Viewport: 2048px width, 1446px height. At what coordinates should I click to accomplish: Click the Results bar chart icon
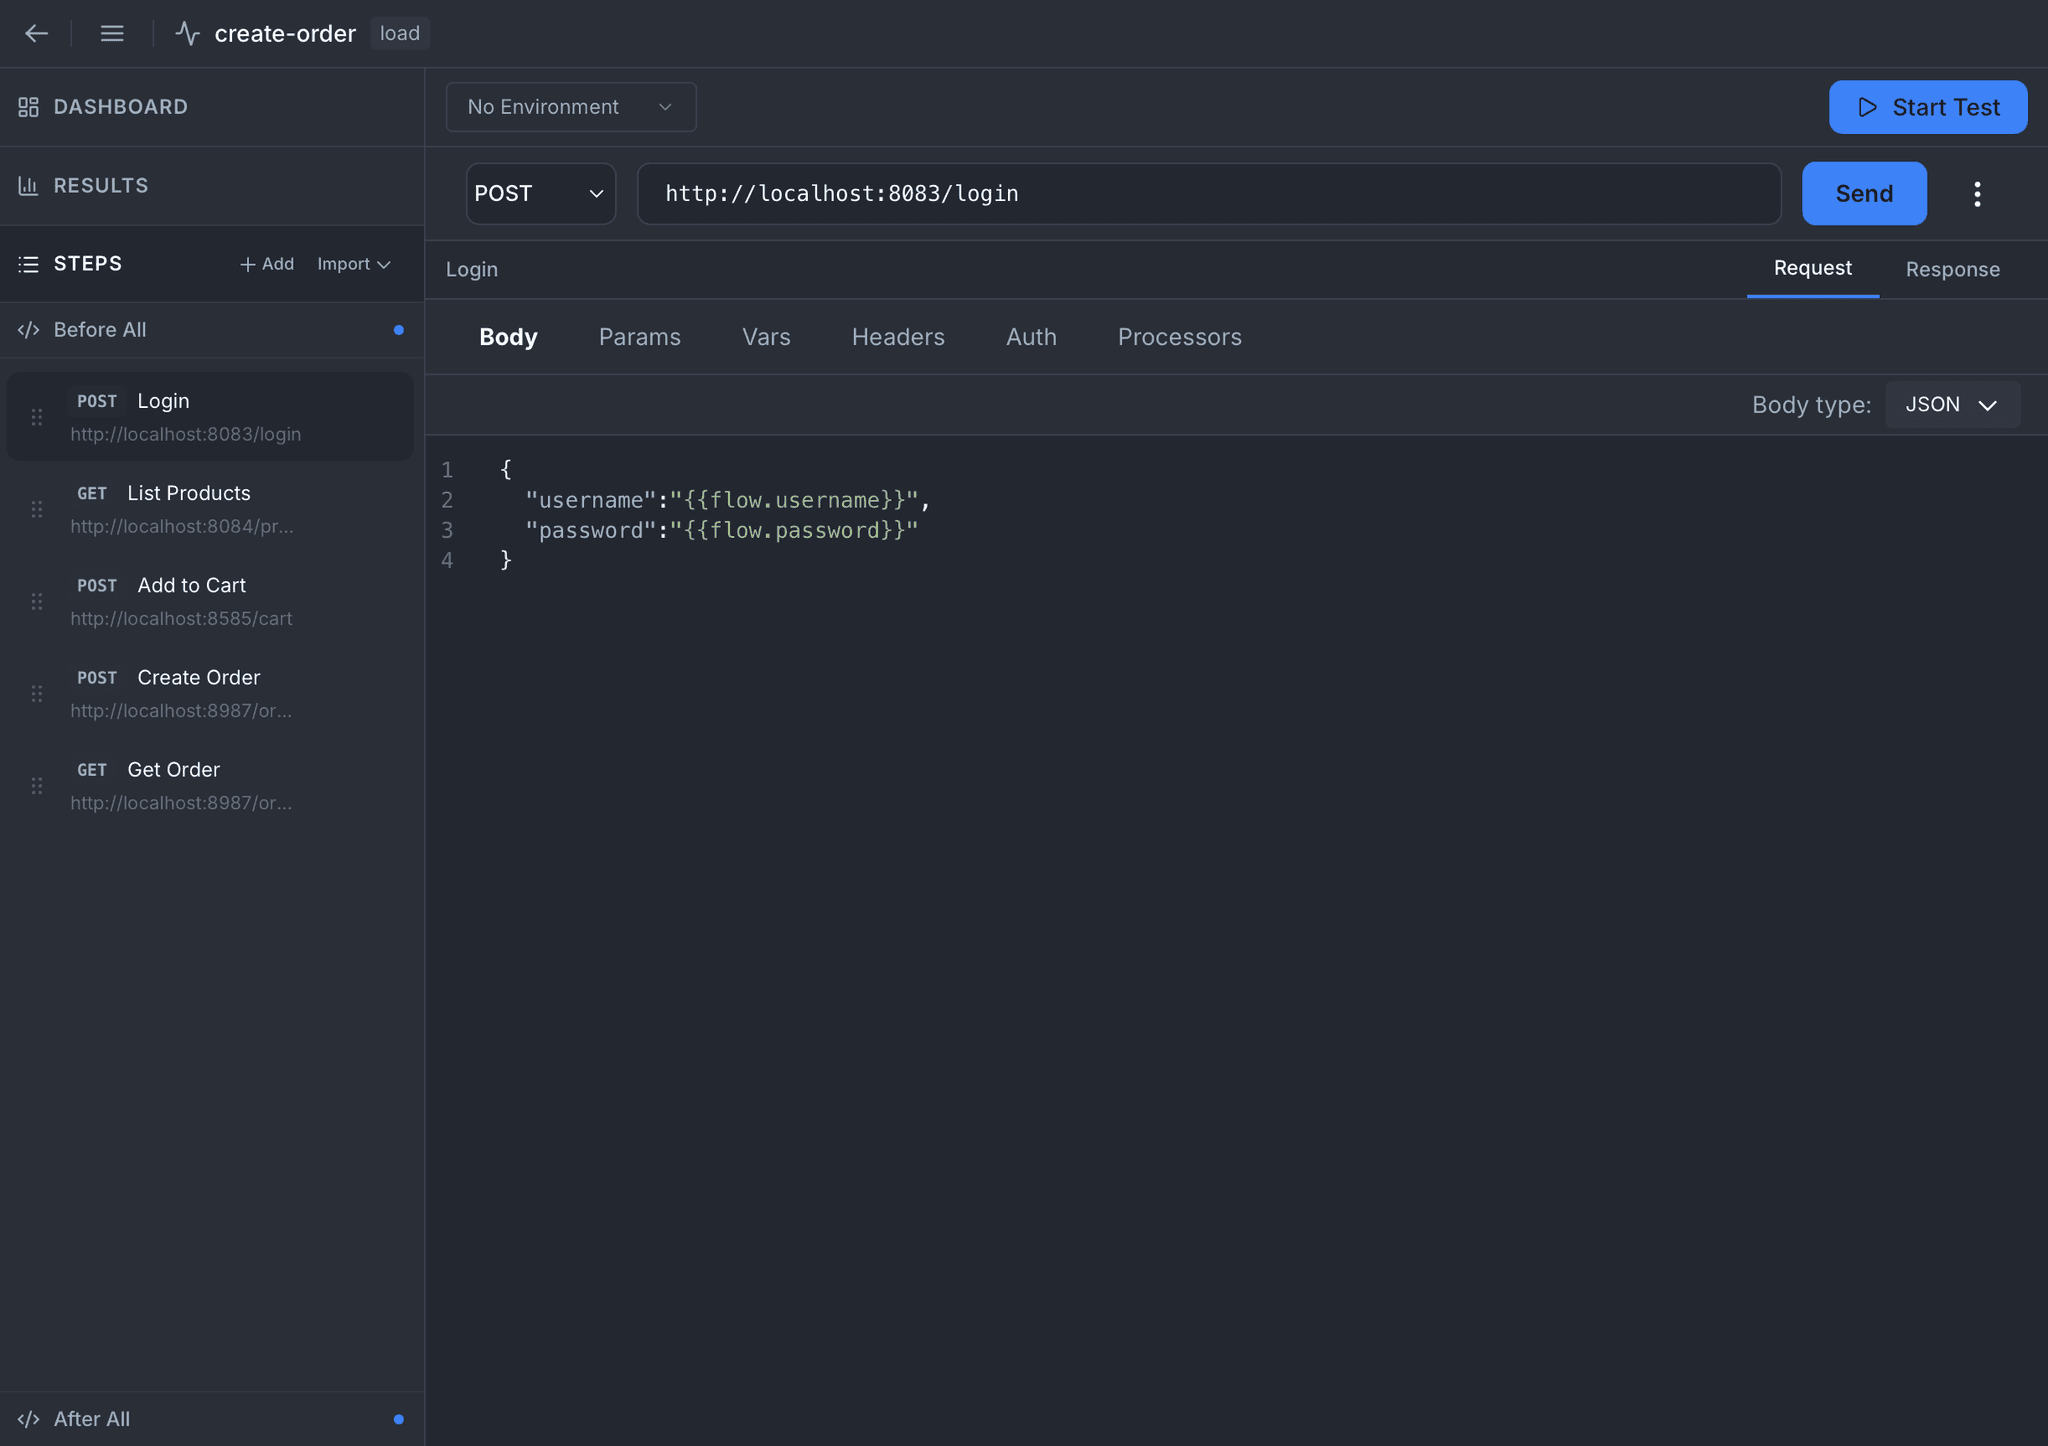pyautogui.click(x=28, y=186)
